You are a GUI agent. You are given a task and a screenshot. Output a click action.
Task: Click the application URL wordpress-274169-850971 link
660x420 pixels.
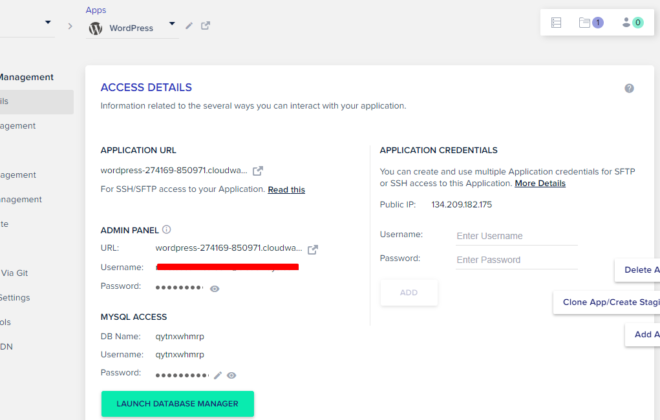174,170
